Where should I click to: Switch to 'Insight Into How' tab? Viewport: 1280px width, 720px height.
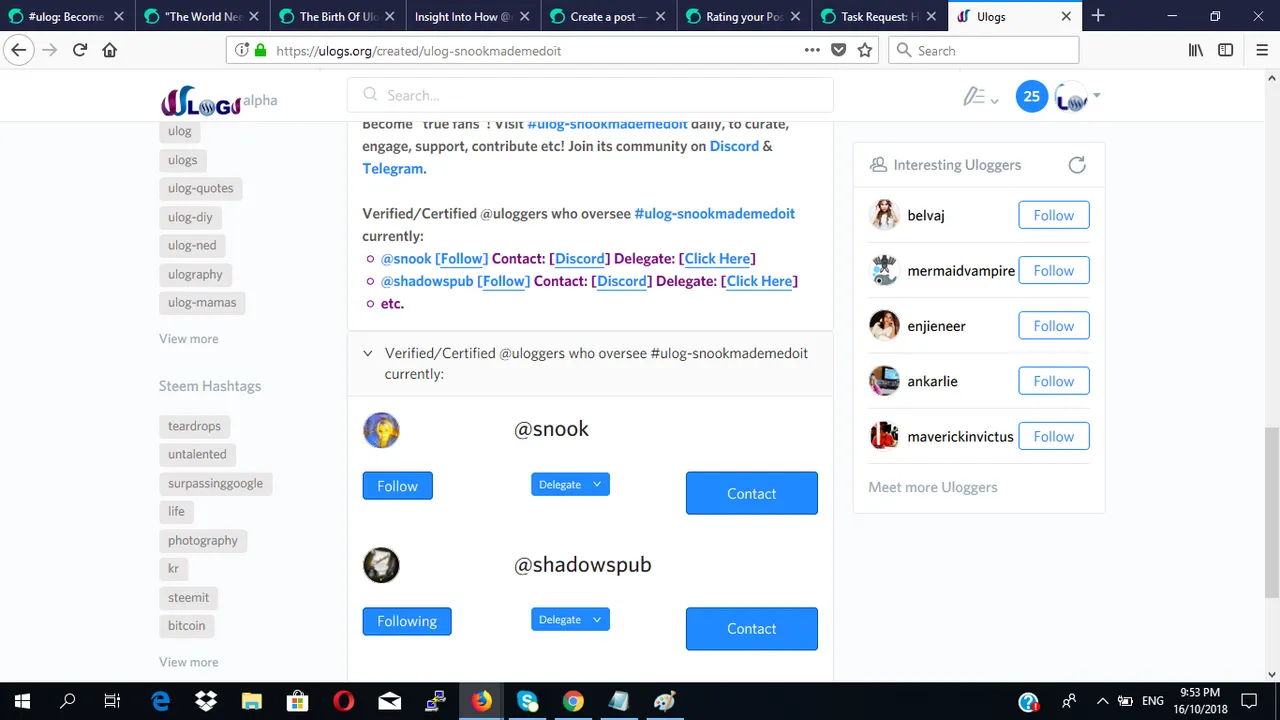474,16
